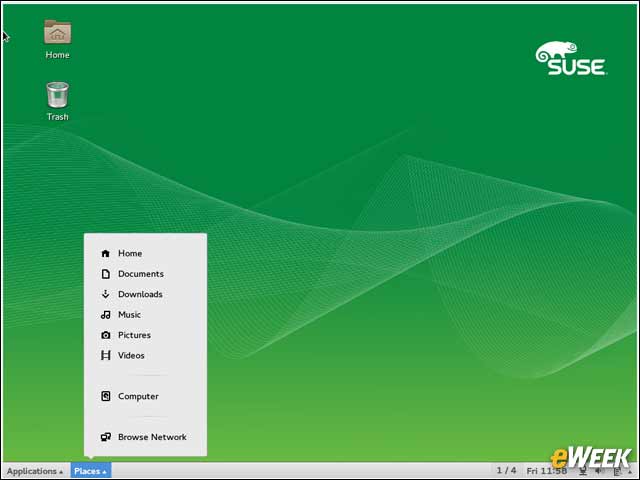Select Videos in the Places menu
Screen dimensions: 640x480
click(145, 356)
